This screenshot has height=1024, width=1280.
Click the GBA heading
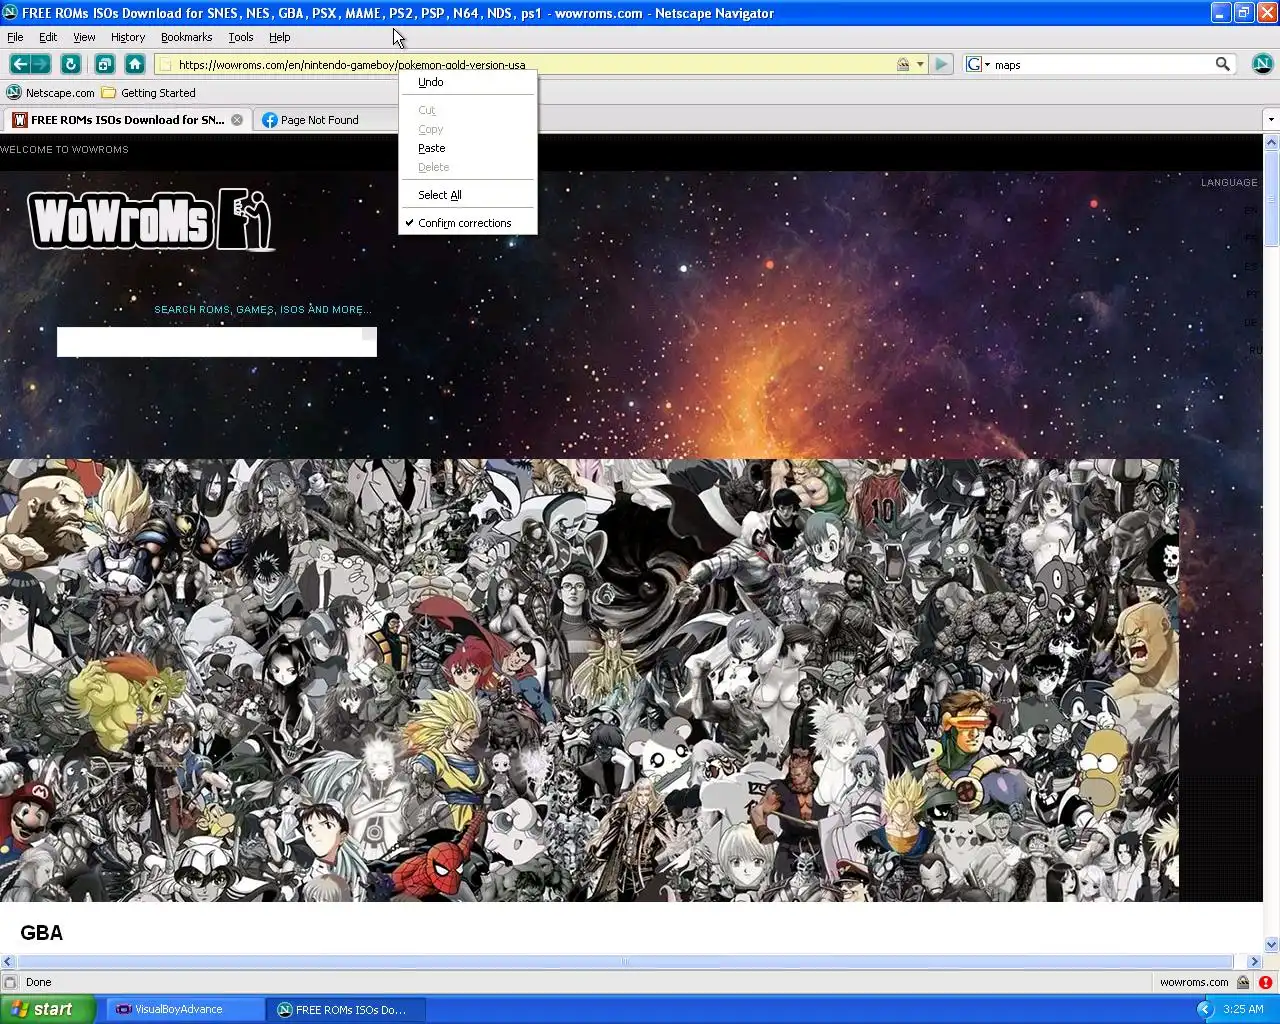coord(41,932)
